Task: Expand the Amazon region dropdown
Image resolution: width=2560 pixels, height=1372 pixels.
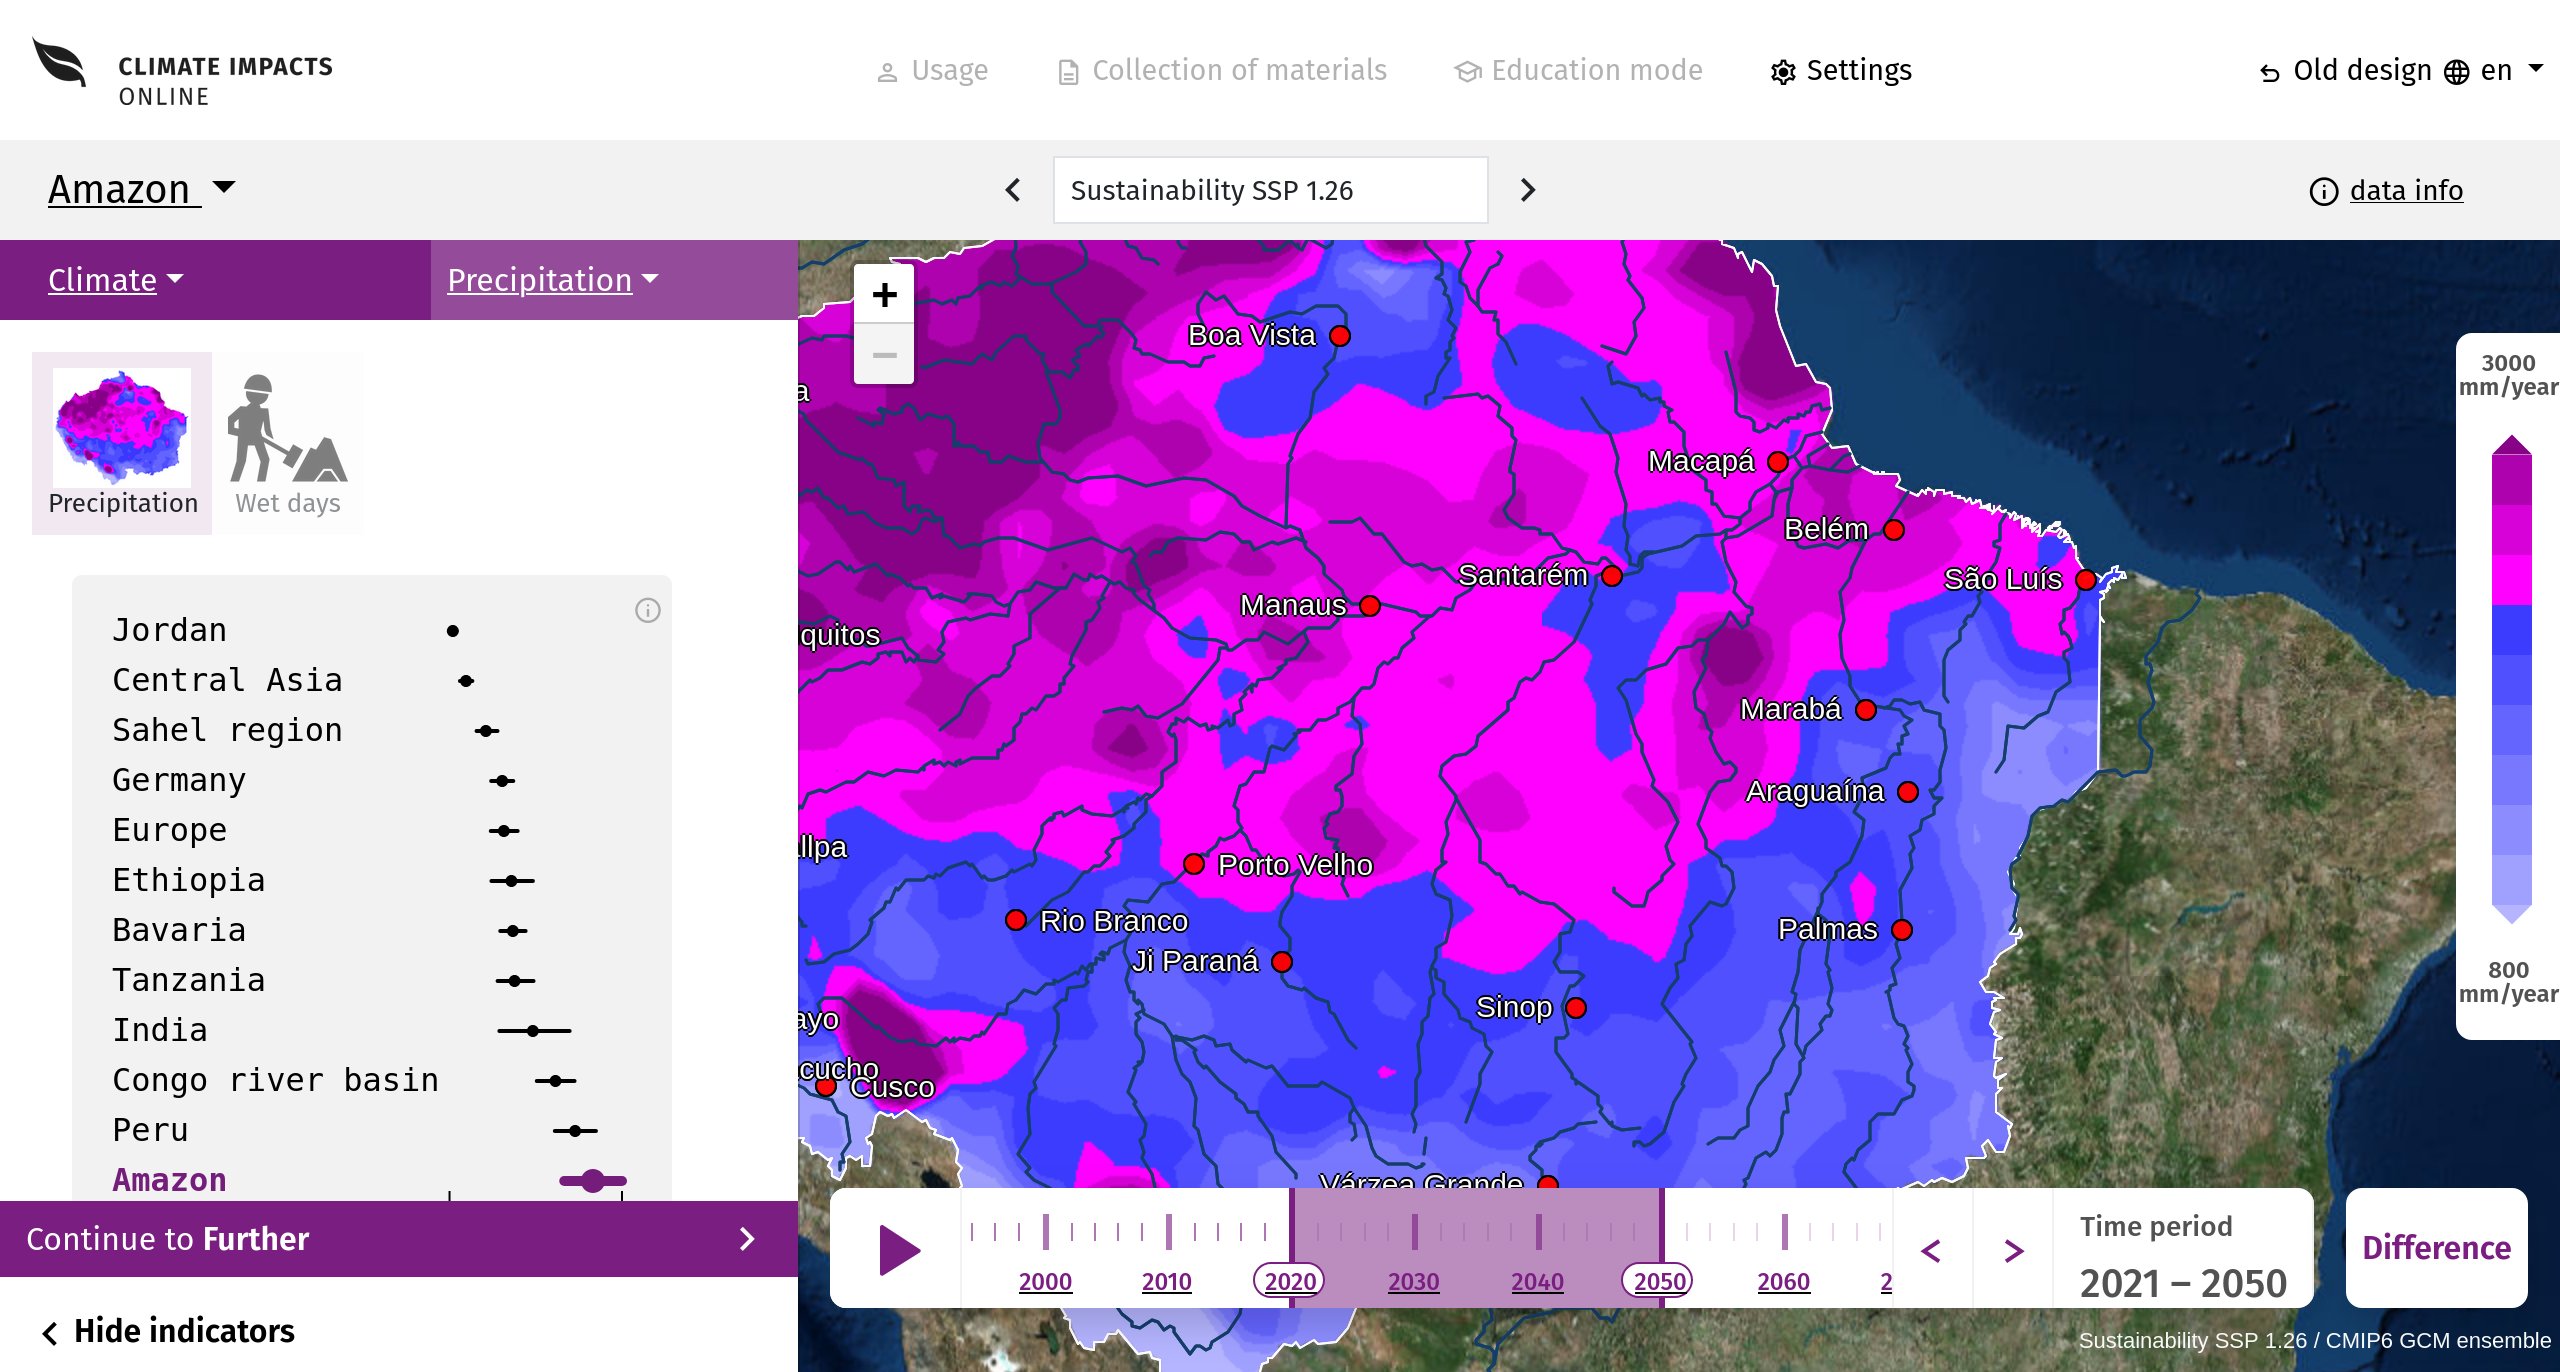Action: [x=142, y=189]
